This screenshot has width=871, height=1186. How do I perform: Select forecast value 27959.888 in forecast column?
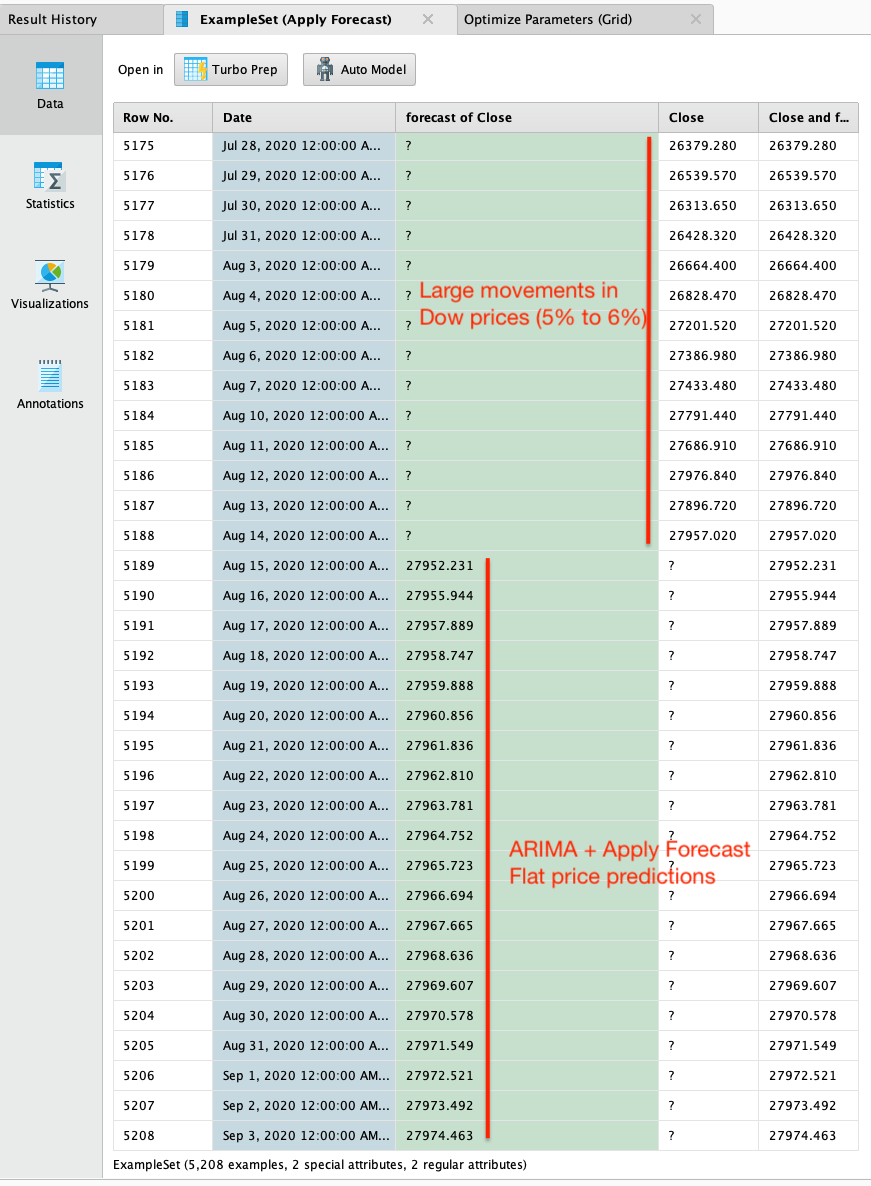[527, 686]
